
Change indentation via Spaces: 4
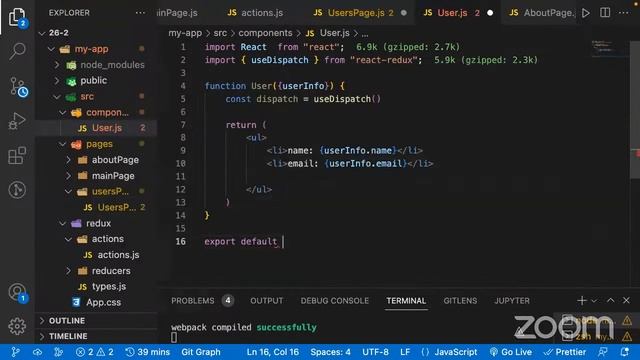(330, 352)
